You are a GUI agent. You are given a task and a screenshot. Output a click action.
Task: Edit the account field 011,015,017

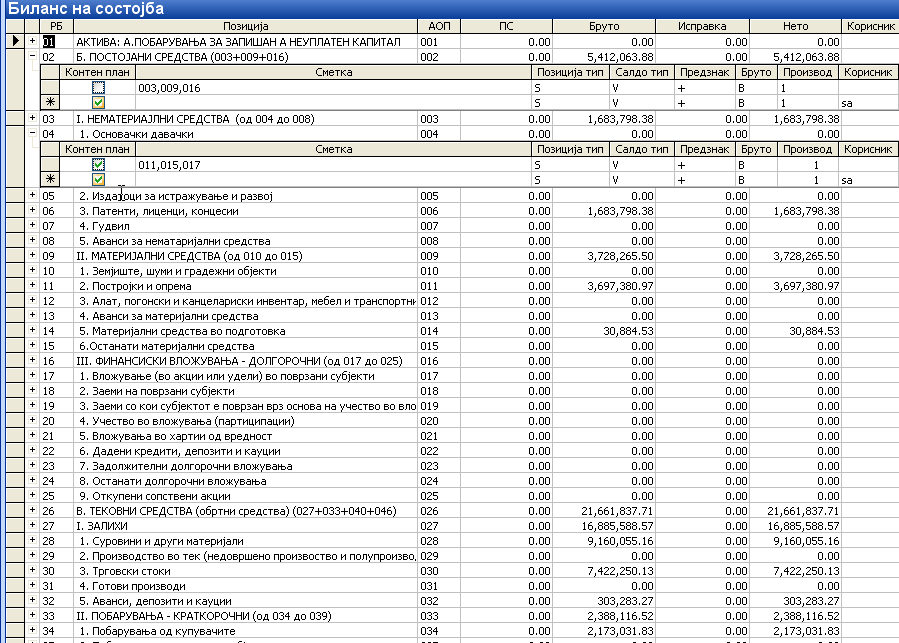click(334, 165)
